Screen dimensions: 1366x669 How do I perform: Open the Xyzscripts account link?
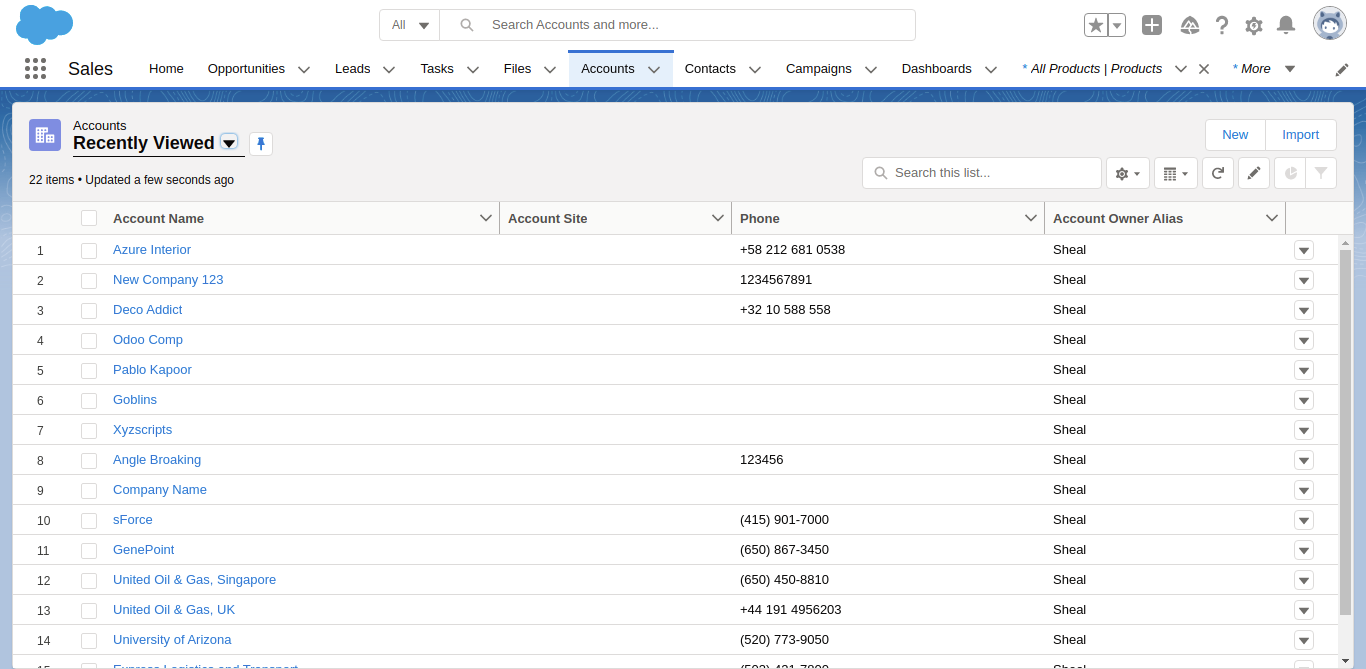[142, 430]
